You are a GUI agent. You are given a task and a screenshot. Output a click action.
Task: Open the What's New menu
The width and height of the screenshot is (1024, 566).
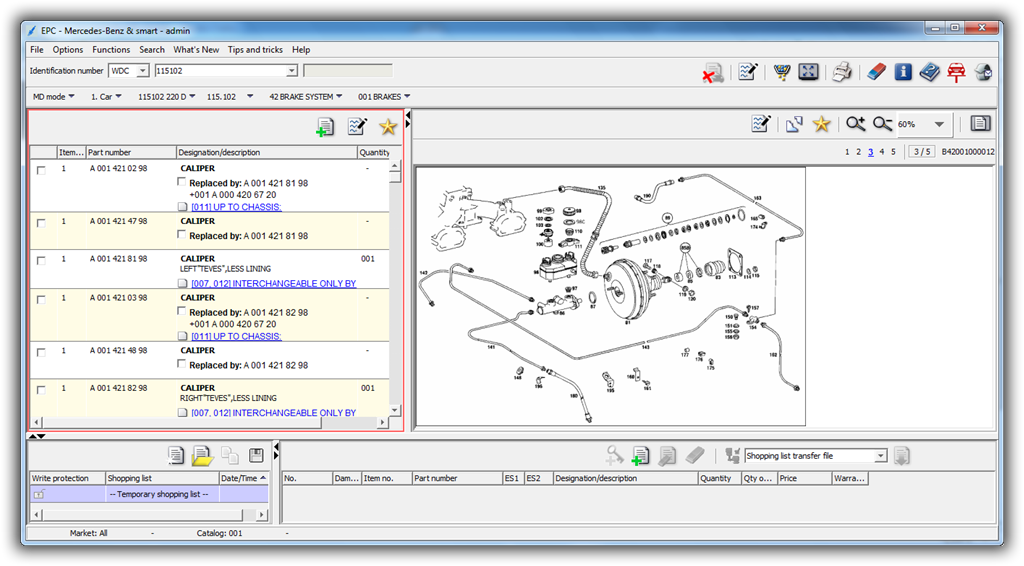(x=196, y=50)
